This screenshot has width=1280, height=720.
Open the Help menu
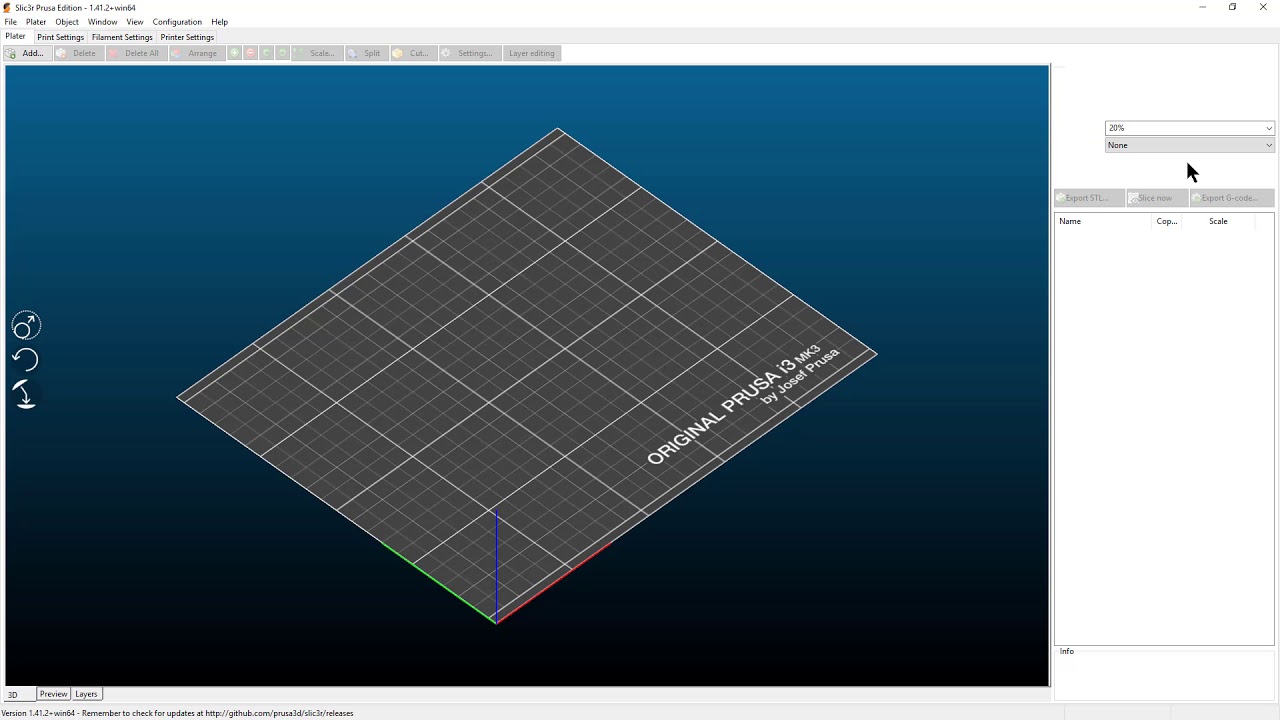[x=220, y=22]
